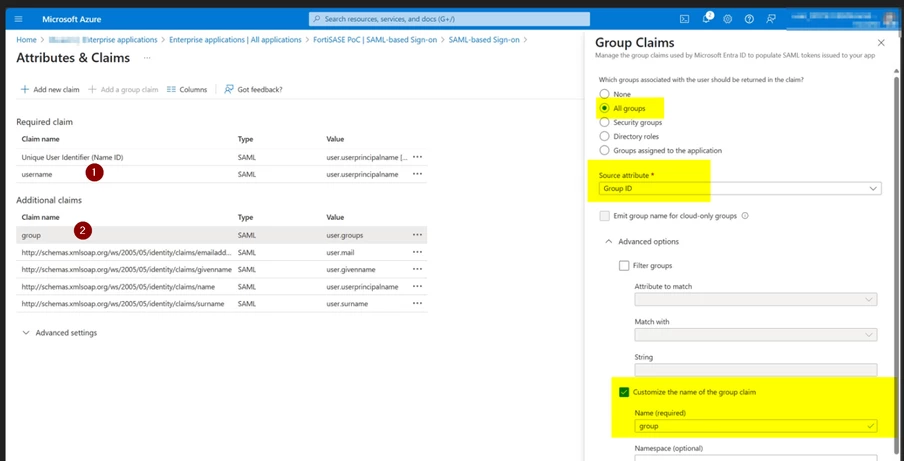Open FortiSASE PoC | SAML-based Sign-on breadcrumb
The width and height of the screenshot is (904, 461).
tap(375, 40)
